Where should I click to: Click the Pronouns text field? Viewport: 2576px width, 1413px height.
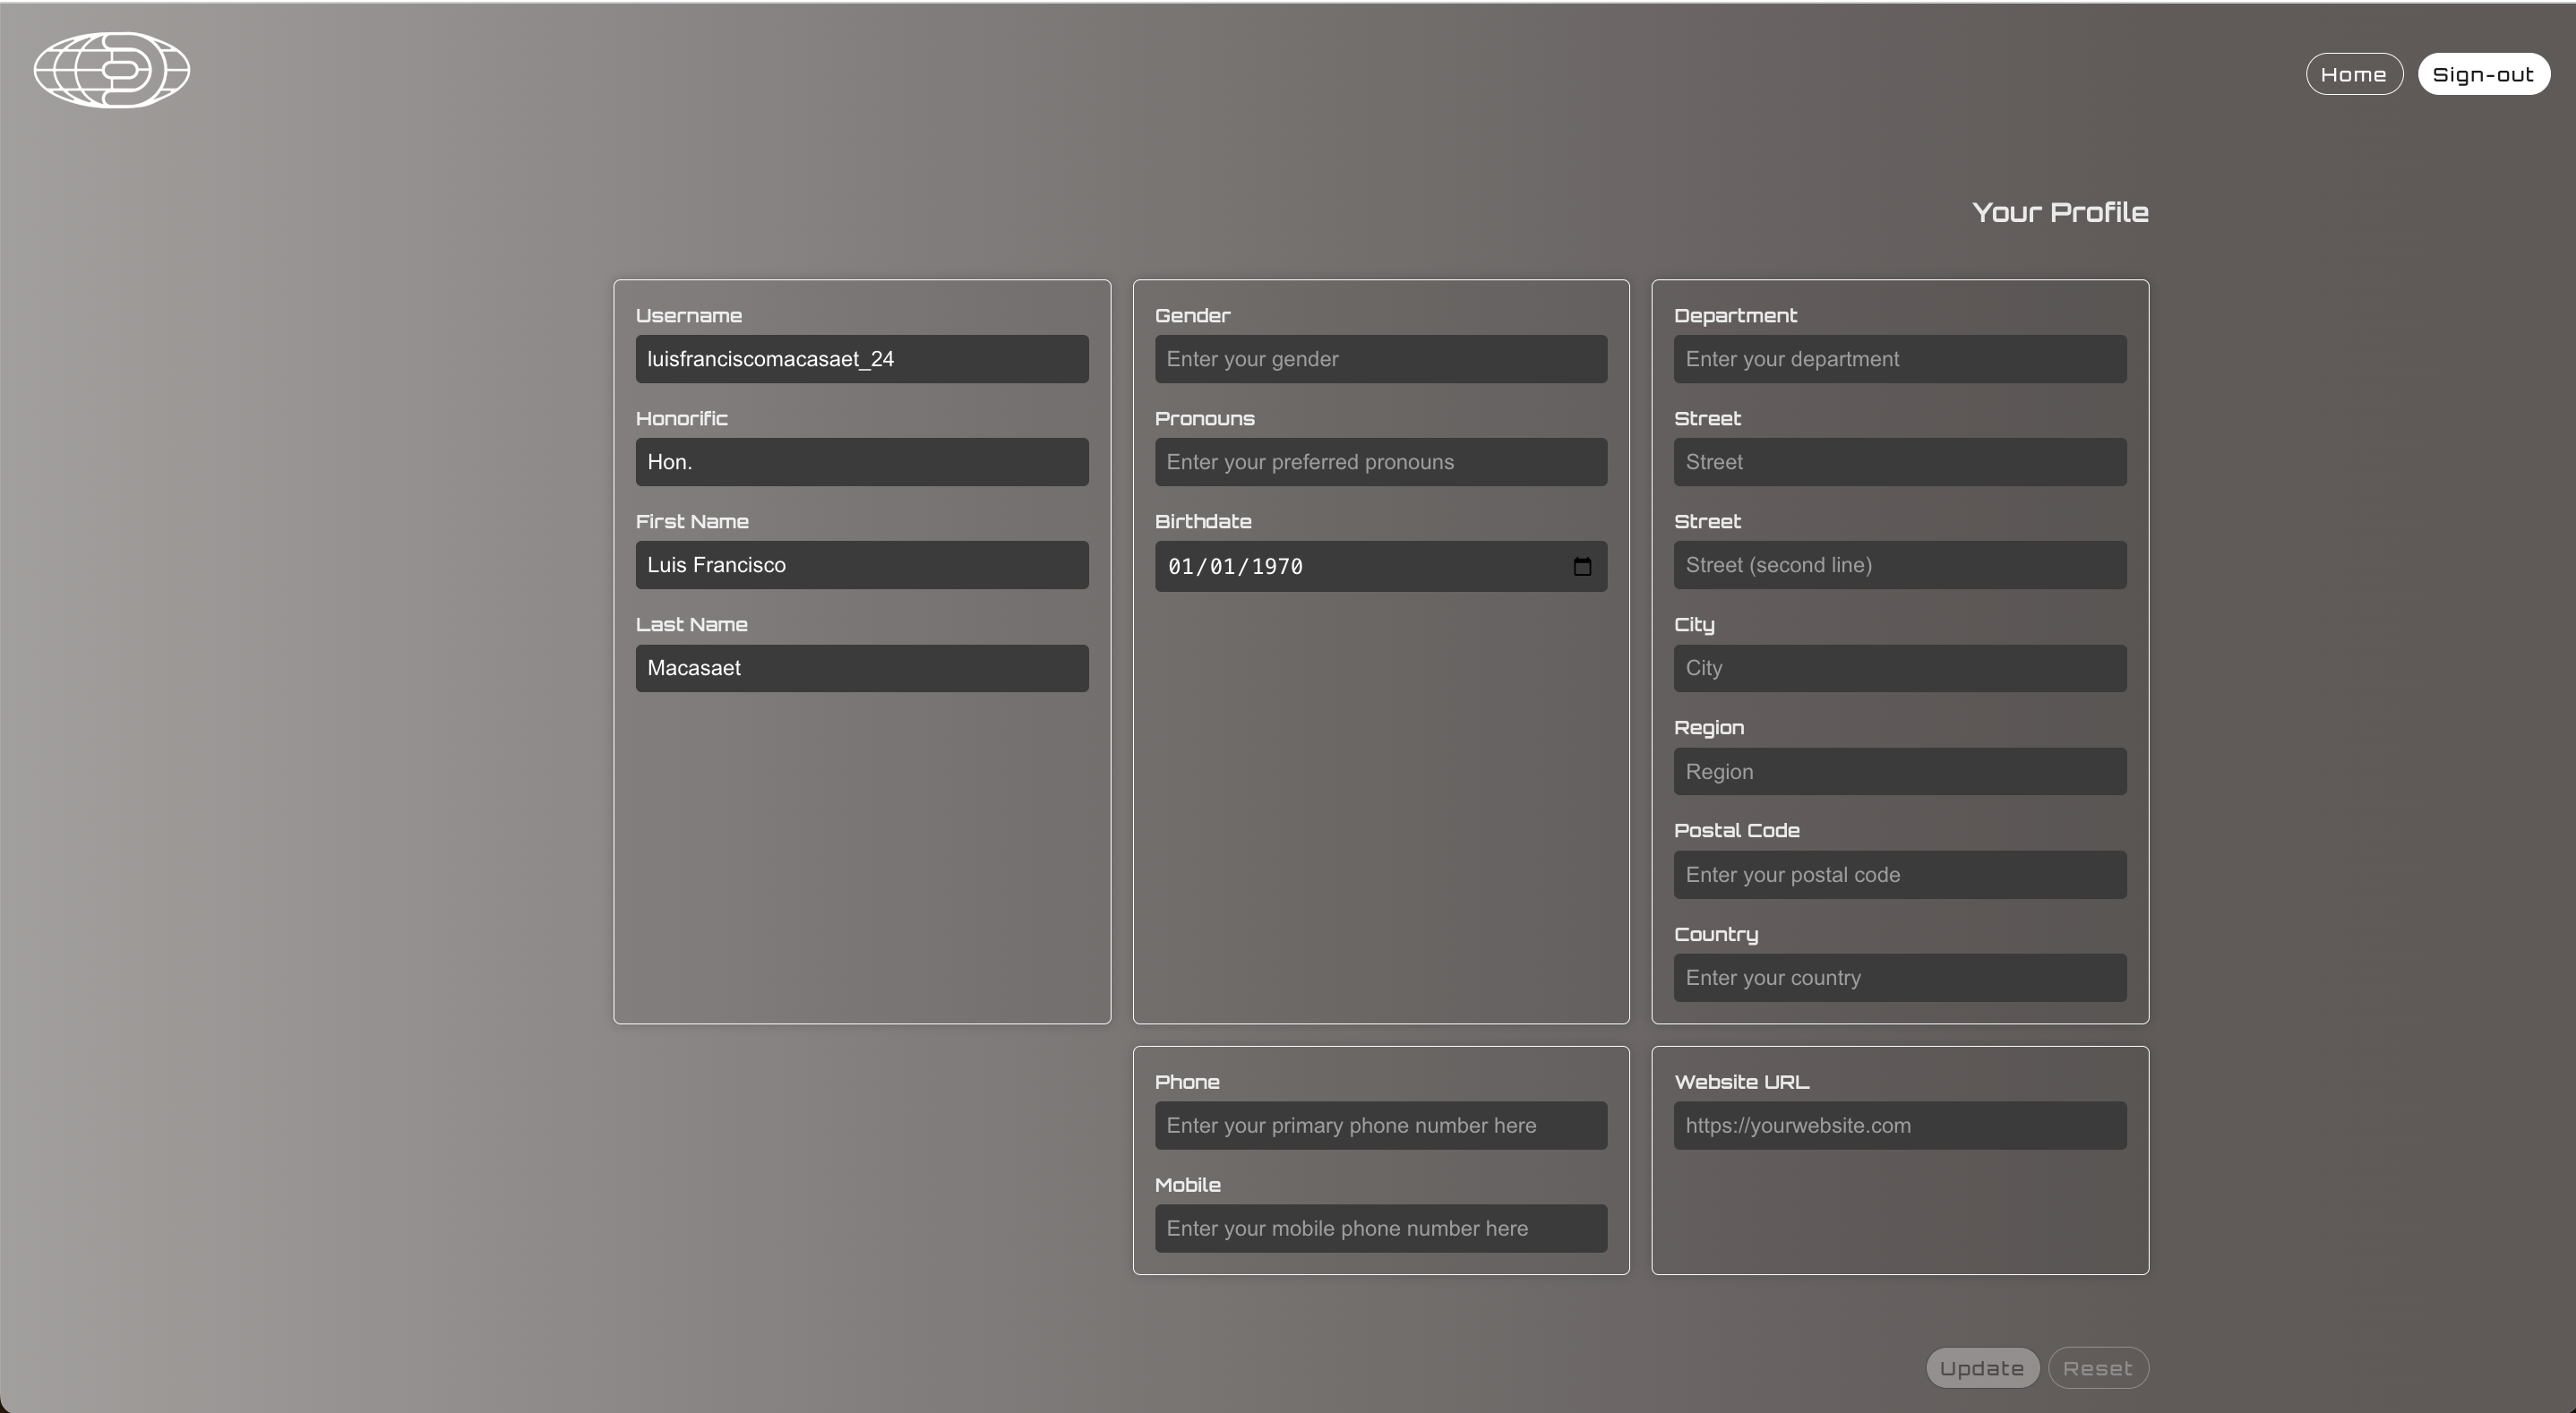pos(1380,462)
